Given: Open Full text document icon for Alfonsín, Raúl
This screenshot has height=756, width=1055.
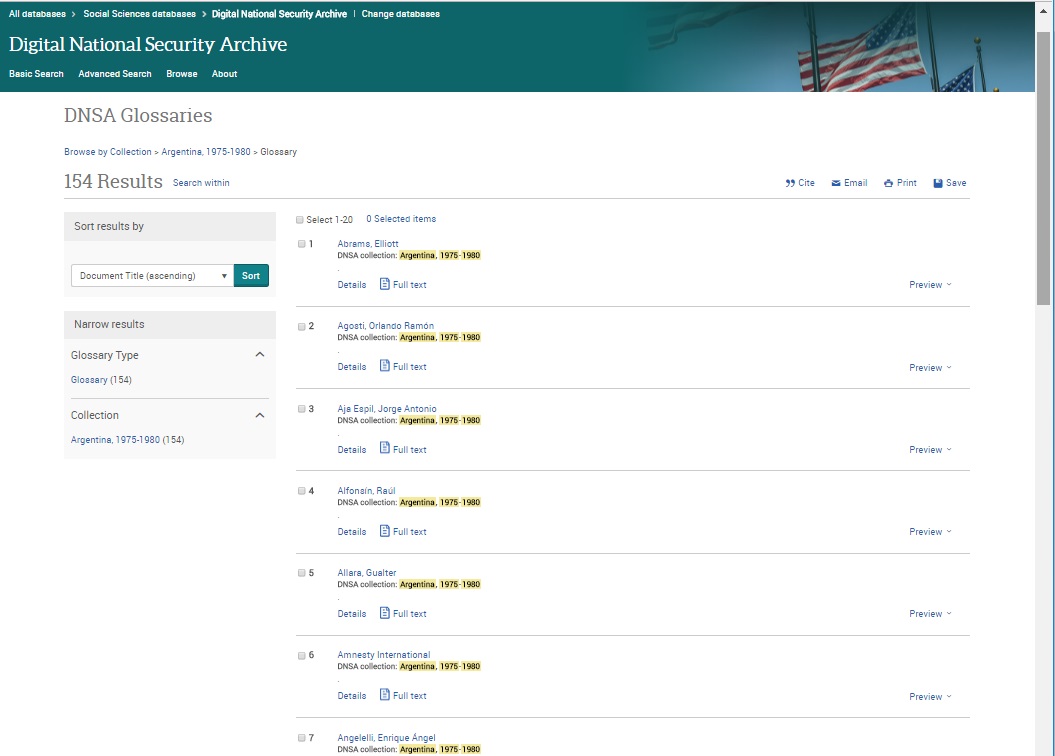Looking at the screenshot, I should 384,531.
